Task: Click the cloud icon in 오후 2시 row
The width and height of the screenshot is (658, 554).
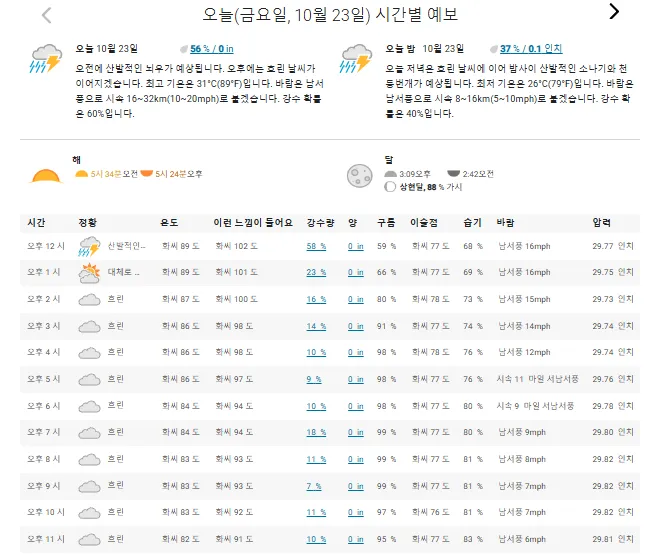Action: [89, 300]
